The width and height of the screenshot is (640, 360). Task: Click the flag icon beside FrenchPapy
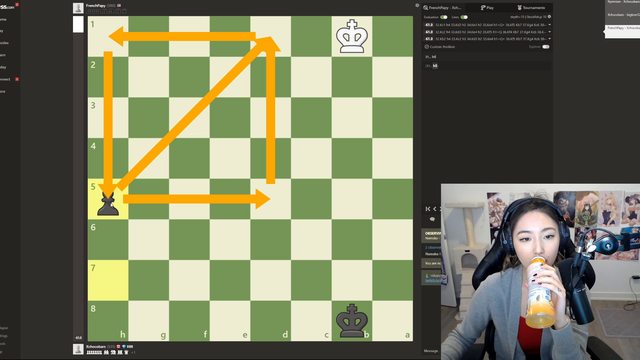coord(119,6)
